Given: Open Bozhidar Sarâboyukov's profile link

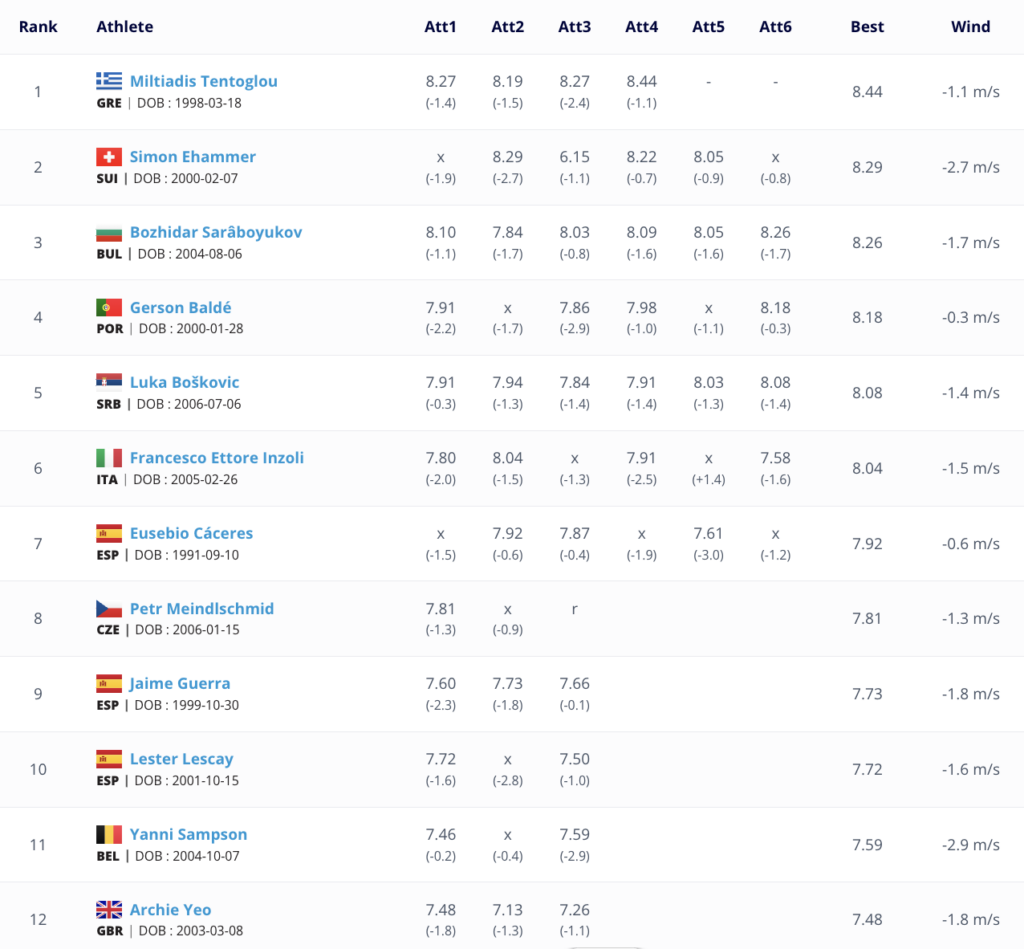Looking at the screenshot, I should coord(216,232).
